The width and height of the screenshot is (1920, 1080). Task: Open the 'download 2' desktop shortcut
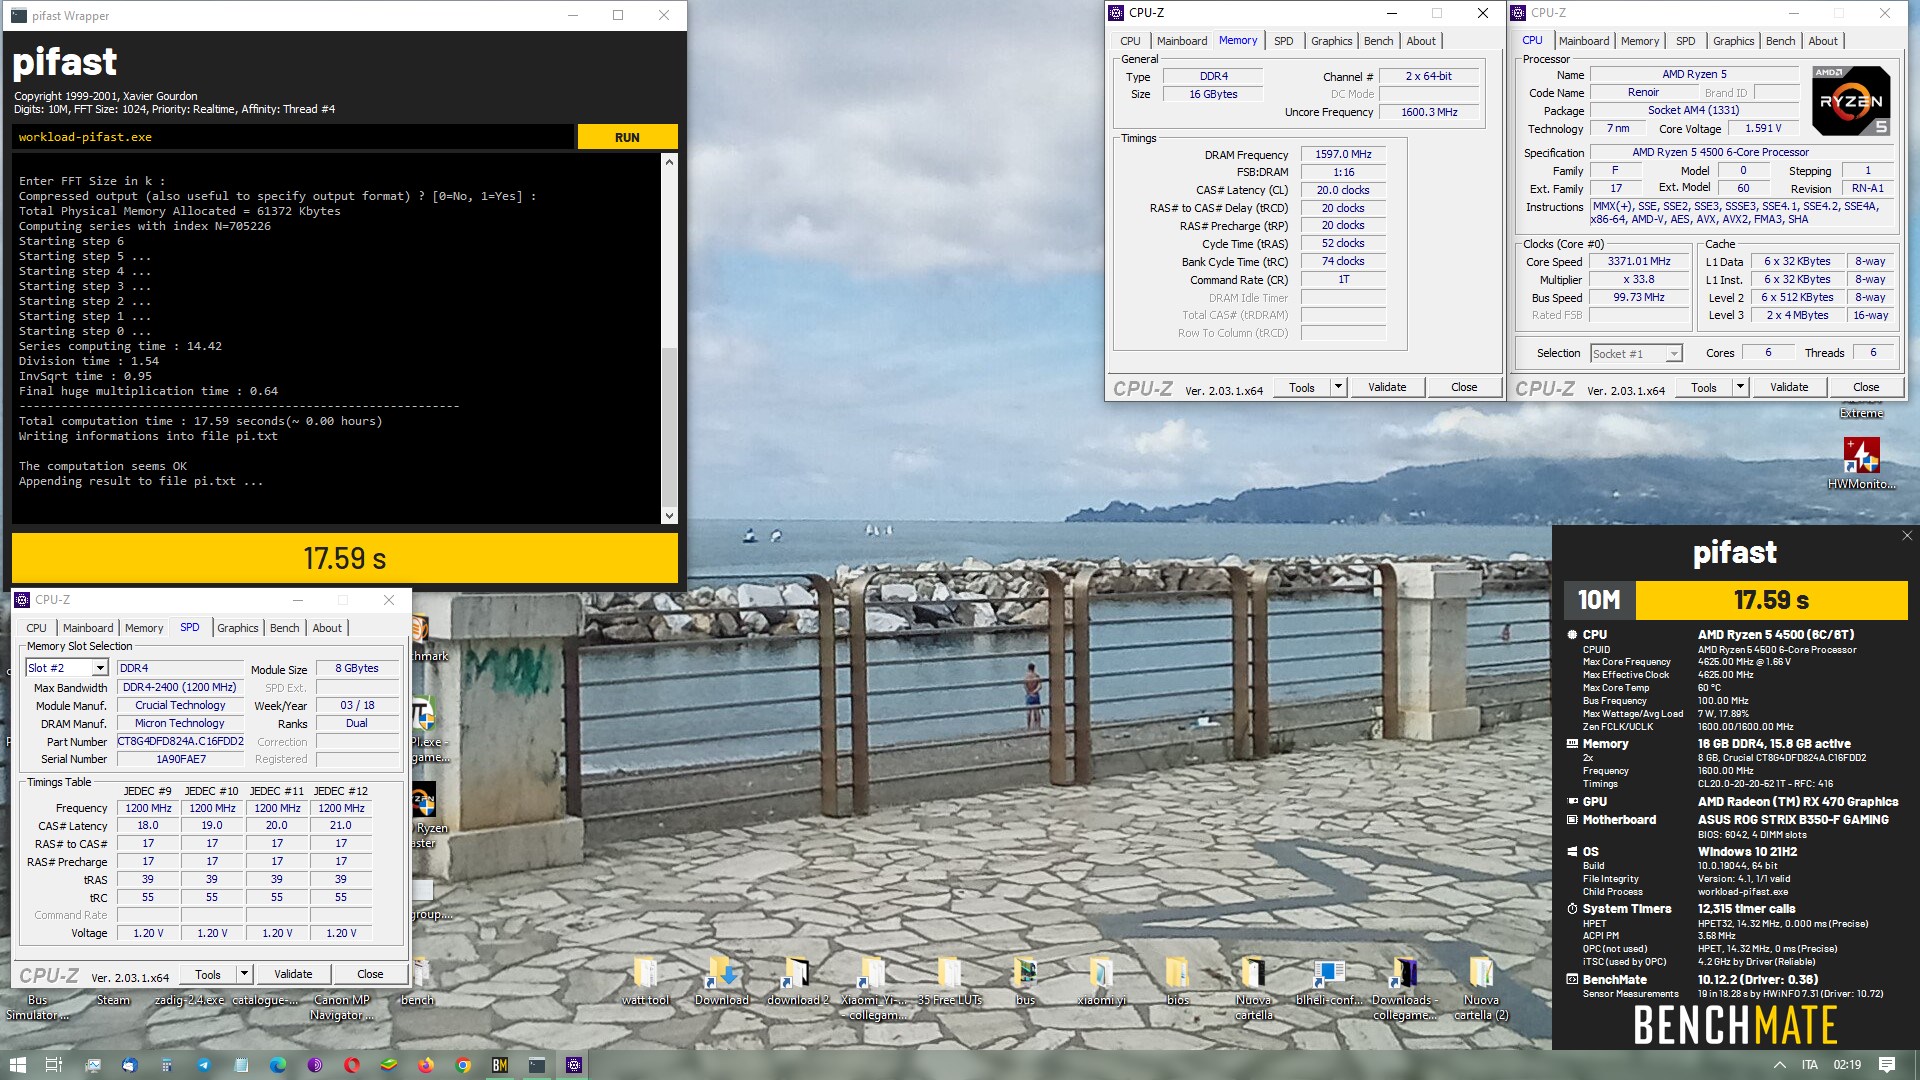pos(797,981)
